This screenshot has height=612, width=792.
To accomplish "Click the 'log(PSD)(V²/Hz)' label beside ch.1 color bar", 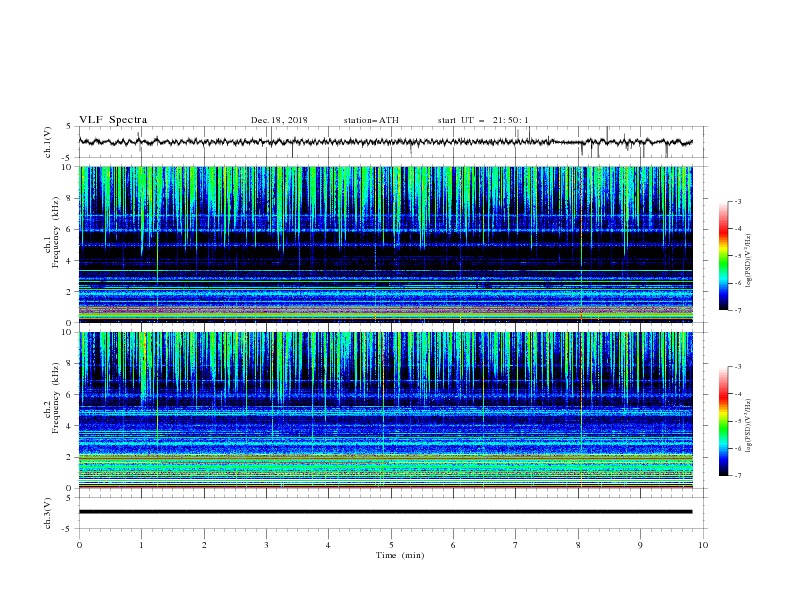I will (748, 261).
